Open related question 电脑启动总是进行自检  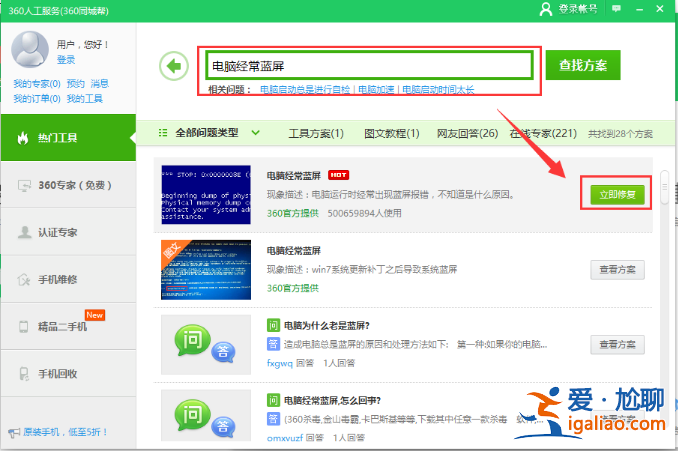click(305, 90)
